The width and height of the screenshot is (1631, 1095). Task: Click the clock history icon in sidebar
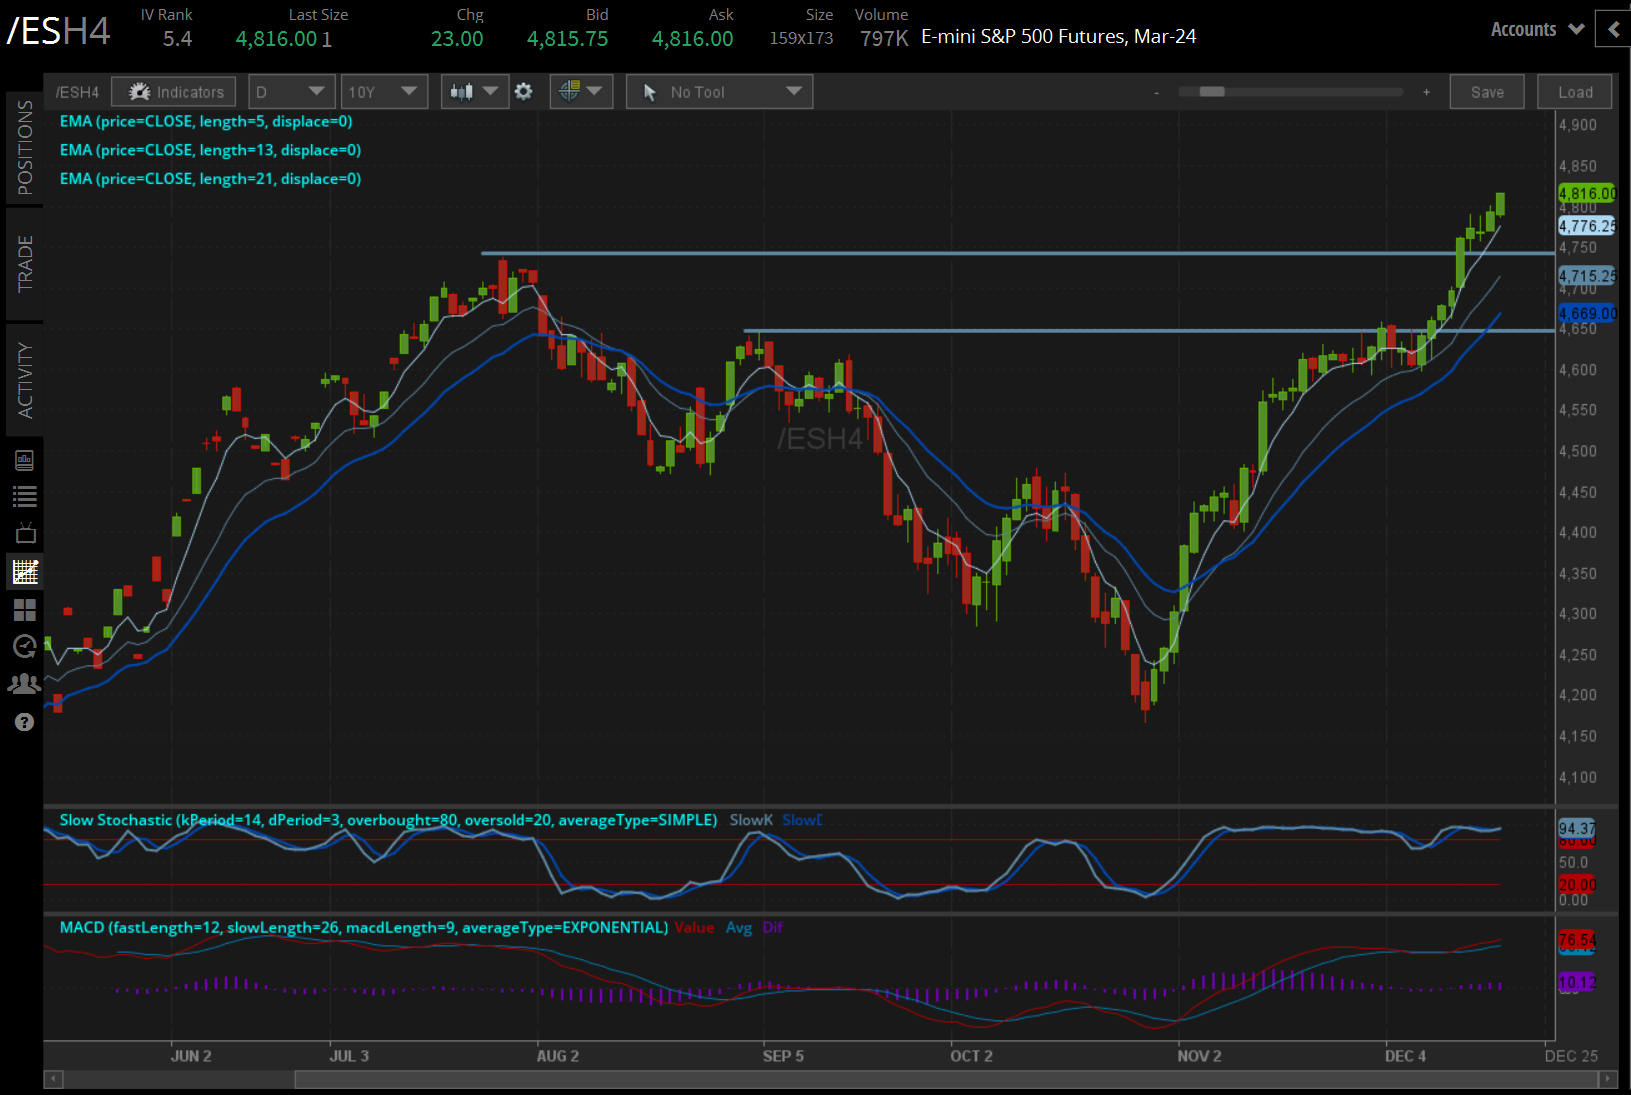click(25, 646)
